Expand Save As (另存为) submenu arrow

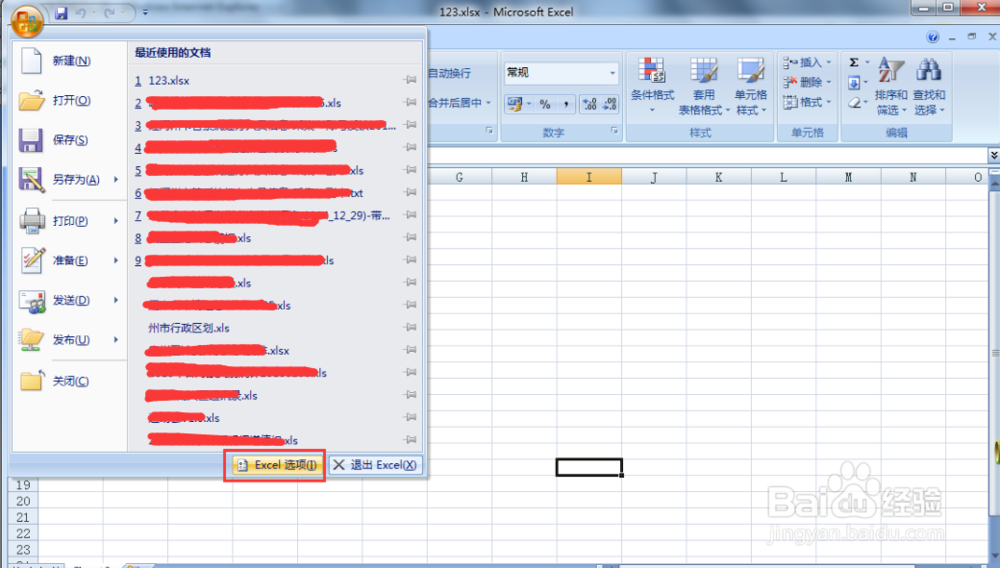click(116, 180)
